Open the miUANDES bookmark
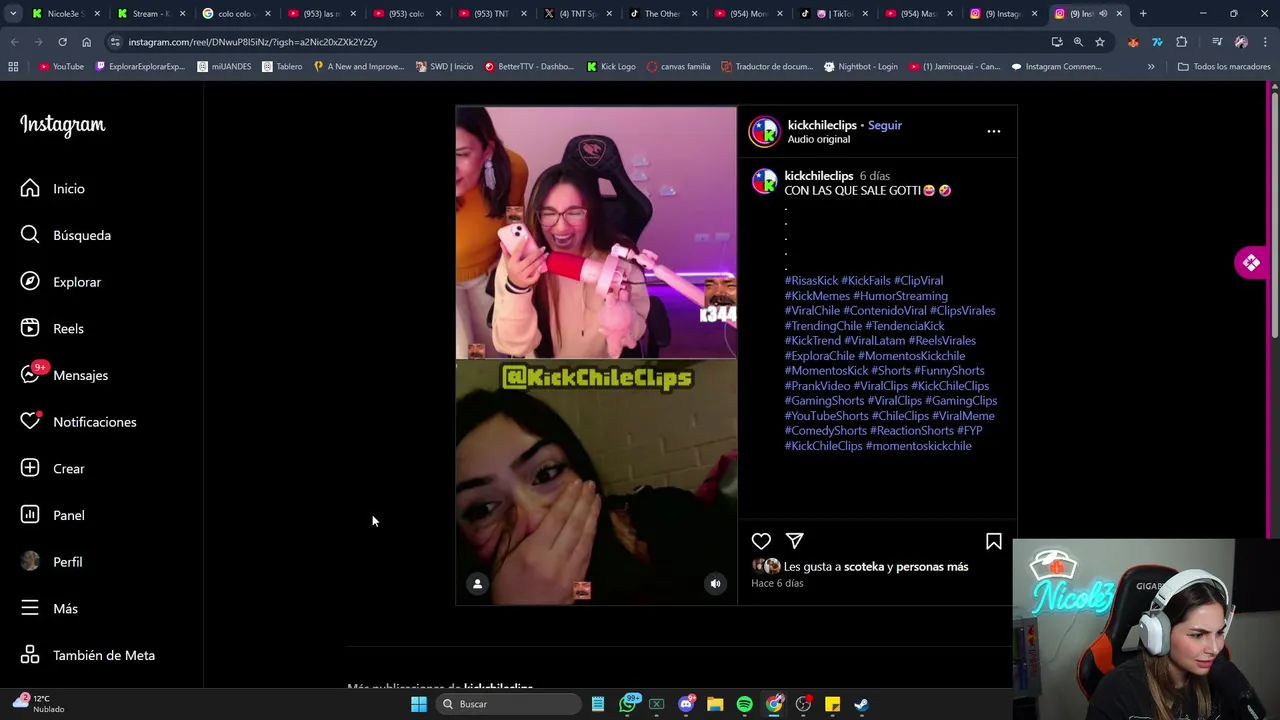The height and width of the screenshot is (720, 1280). (x=224, y=67)
